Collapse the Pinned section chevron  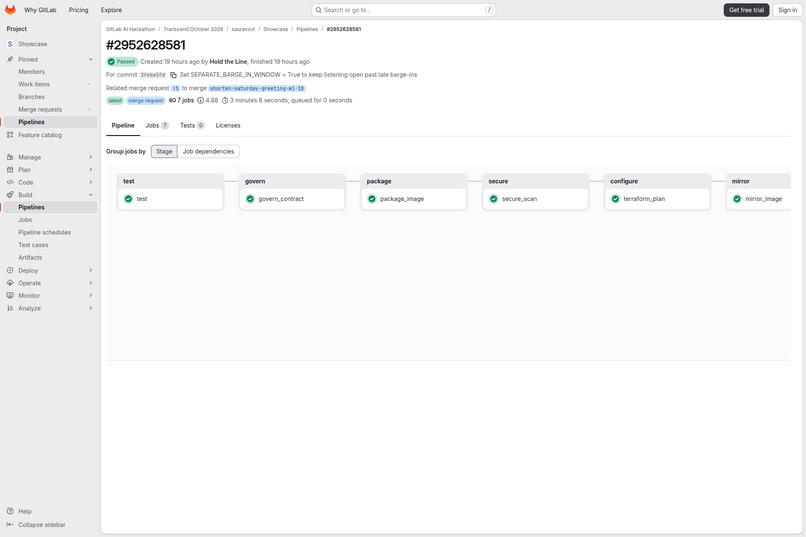90,60
